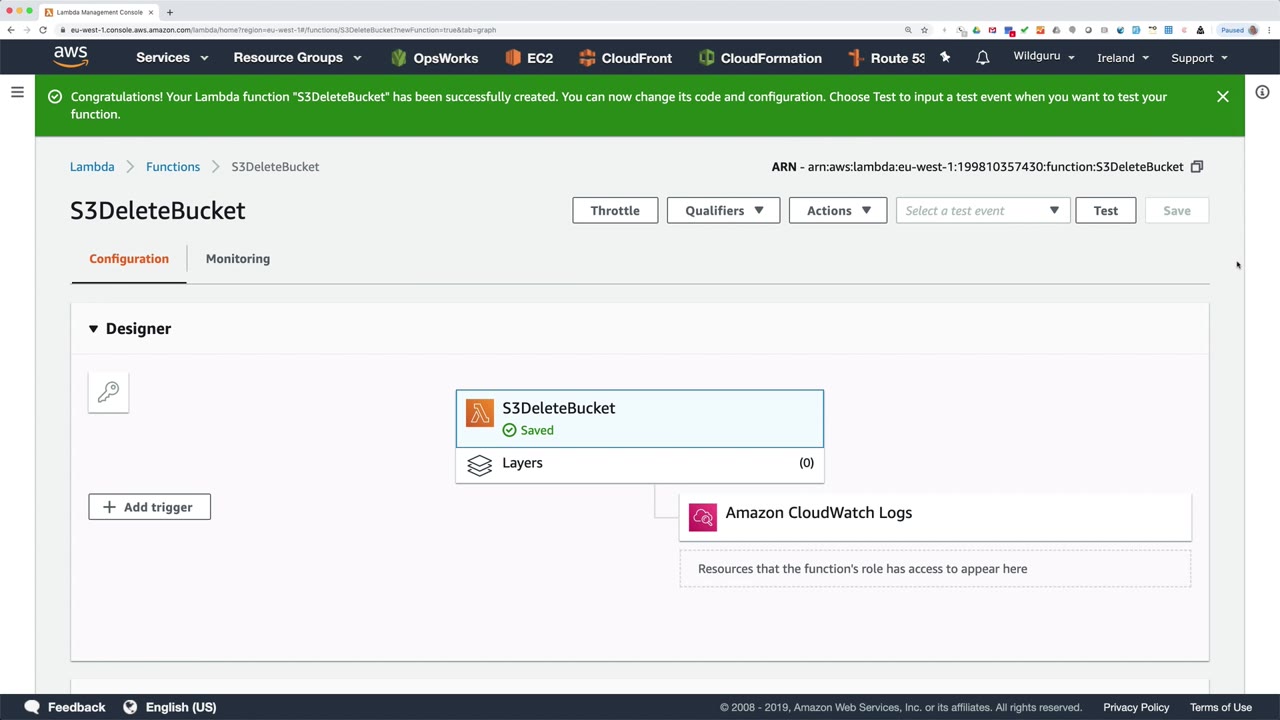
Task: Copy the function ARN with the copy icon
Action: point(1197,167)
